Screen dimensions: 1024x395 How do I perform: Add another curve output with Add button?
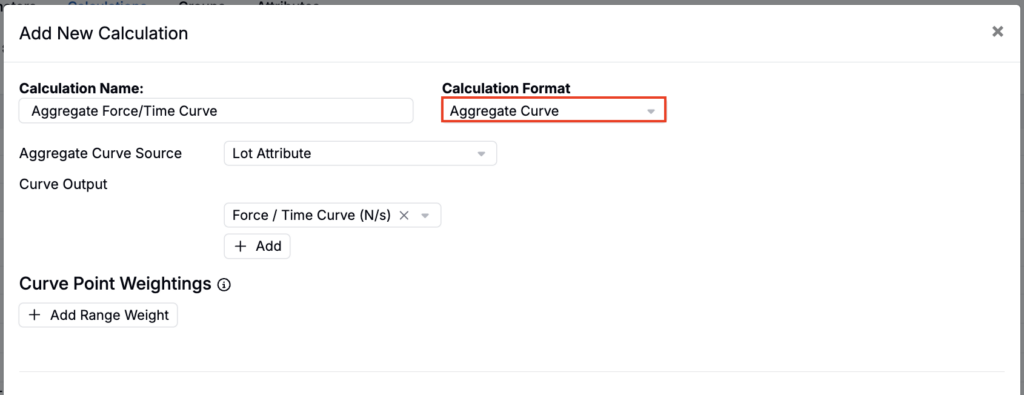[257, 246]
